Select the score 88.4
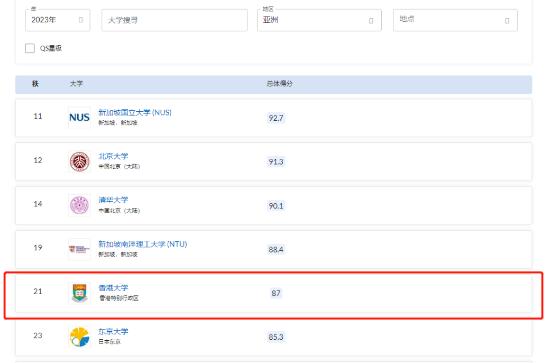Viewport: 545px width, 363px height. coord(276,250)
